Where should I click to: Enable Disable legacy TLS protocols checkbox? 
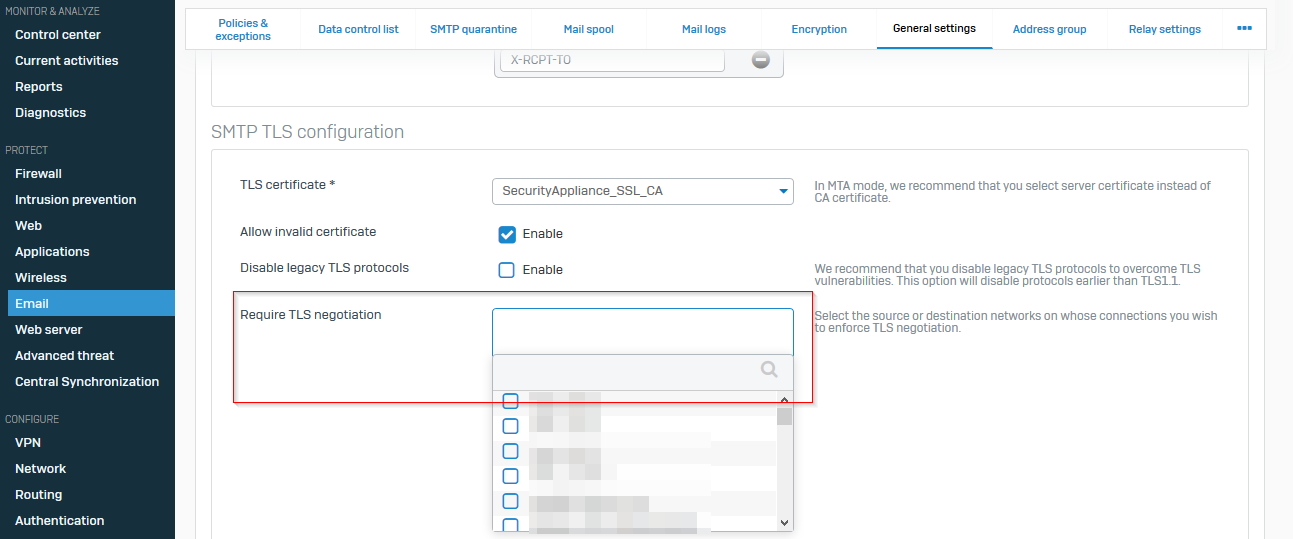[x=507, y=270]
